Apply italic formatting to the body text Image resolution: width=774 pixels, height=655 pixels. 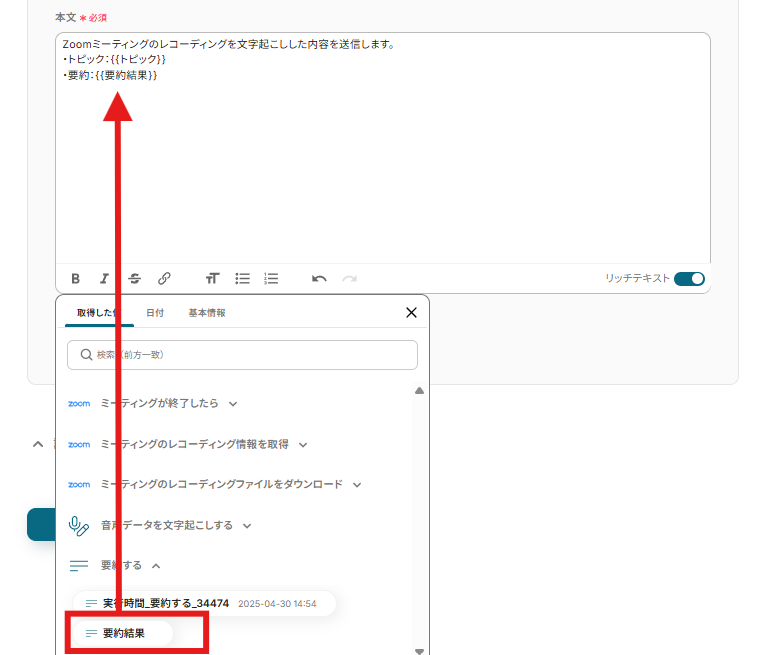[104, 279]
